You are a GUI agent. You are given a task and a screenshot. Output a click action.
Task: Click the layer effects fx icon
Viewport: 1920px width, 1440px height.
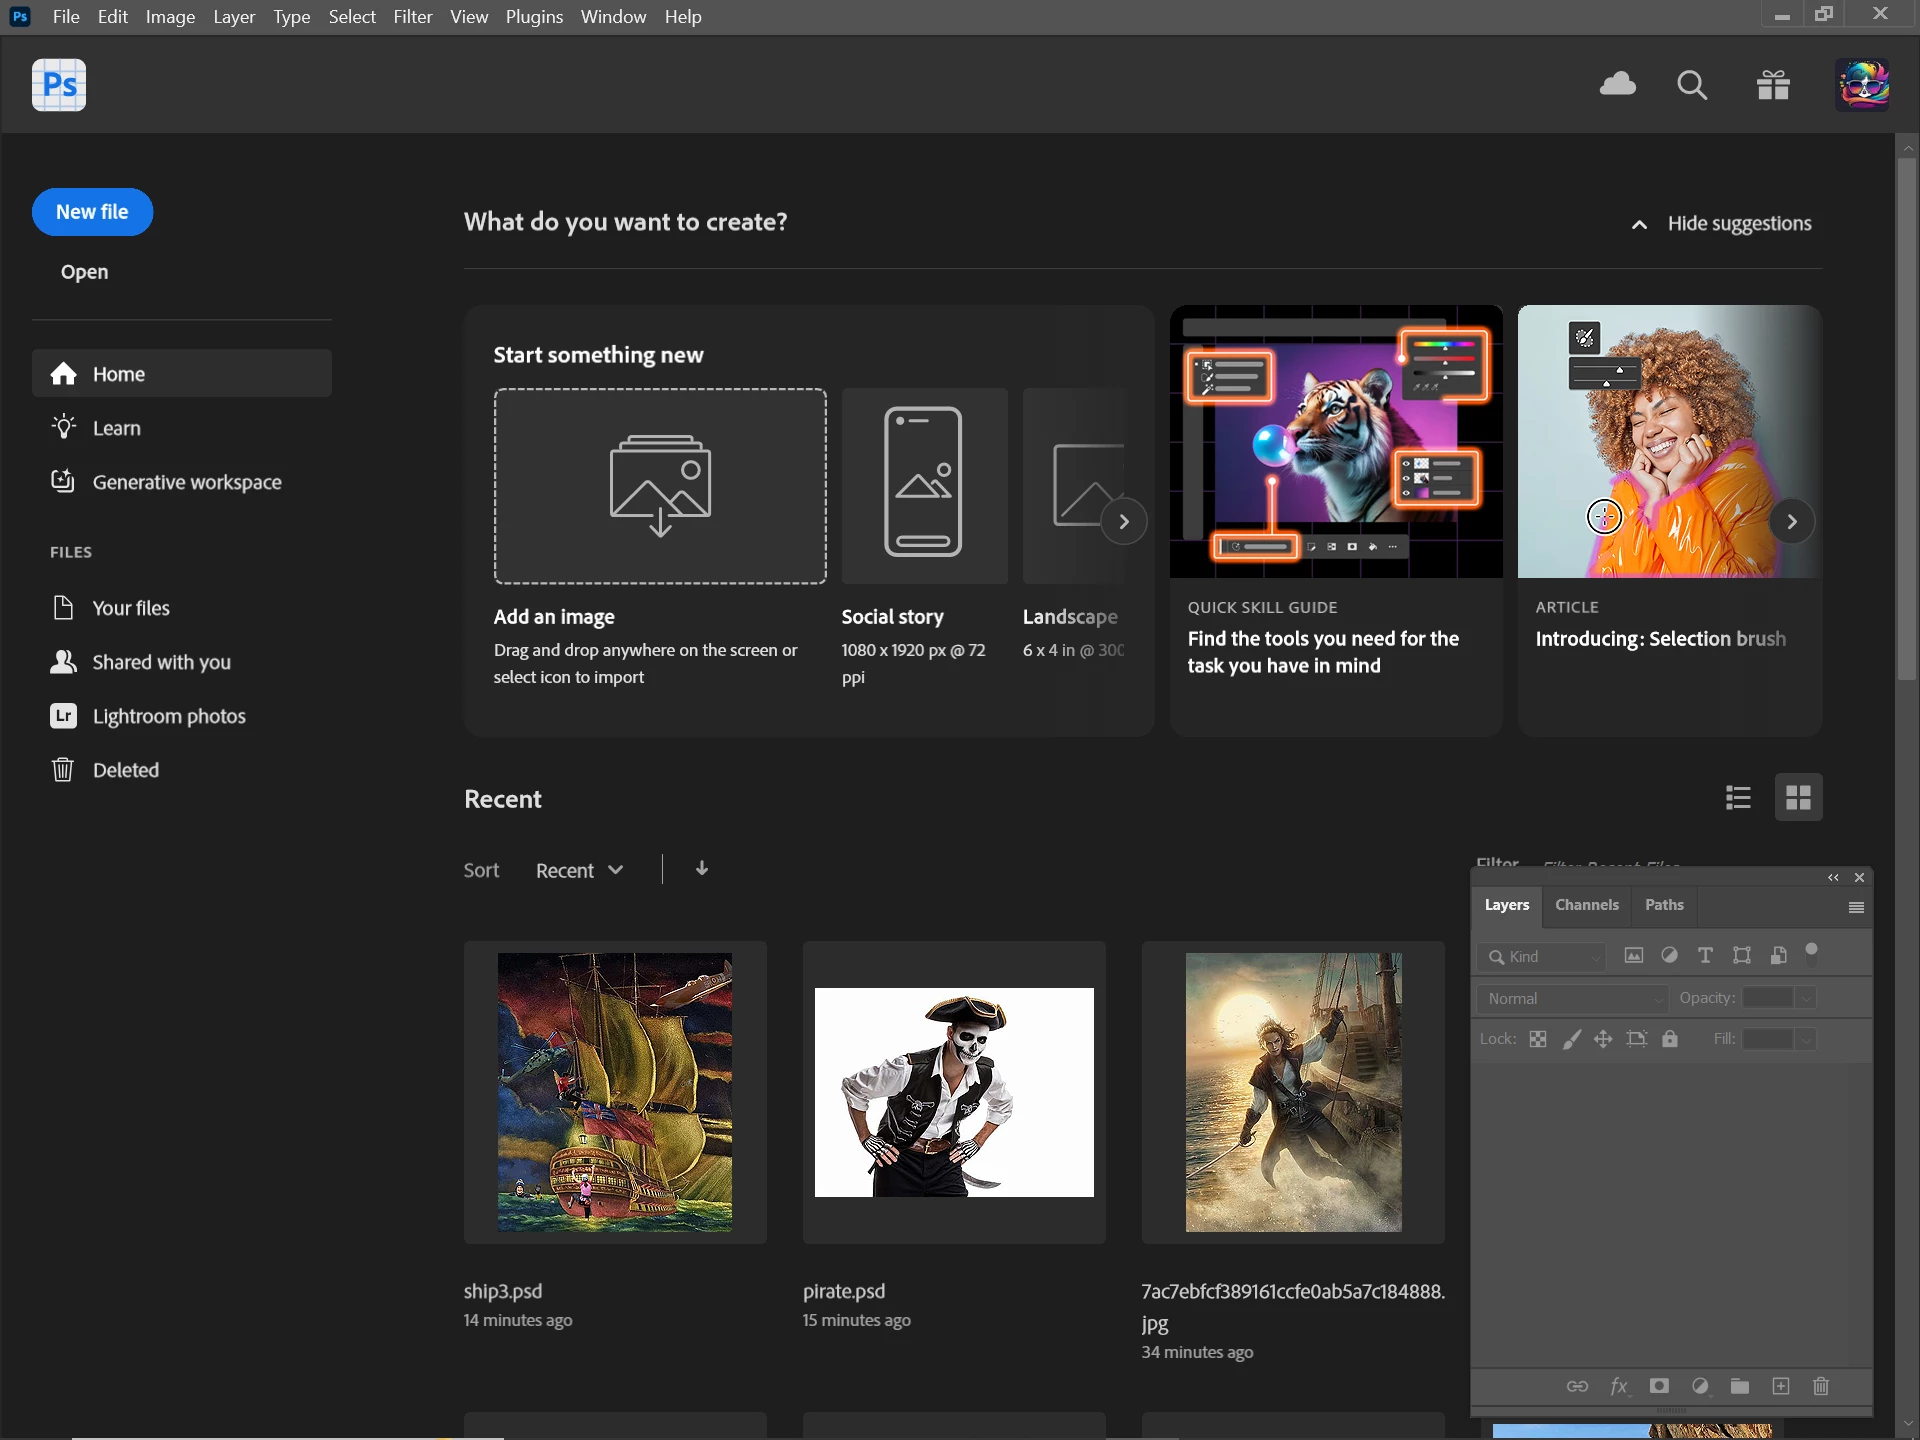1619,1386
